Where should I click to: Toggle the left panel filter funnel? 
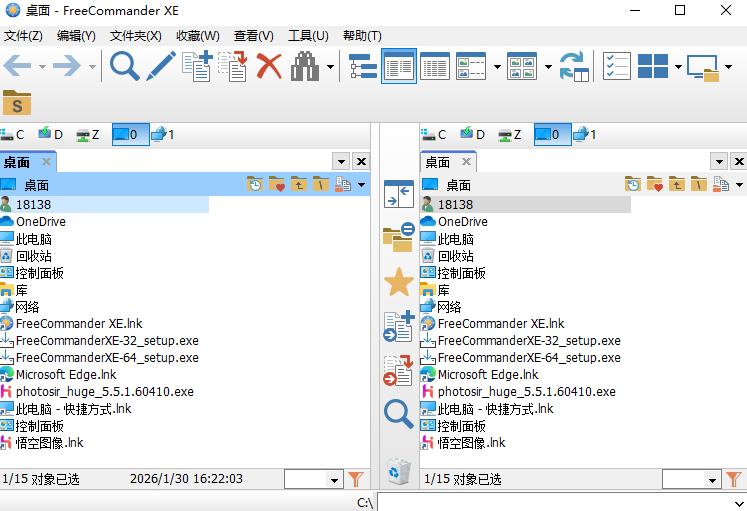pos(355,479)
